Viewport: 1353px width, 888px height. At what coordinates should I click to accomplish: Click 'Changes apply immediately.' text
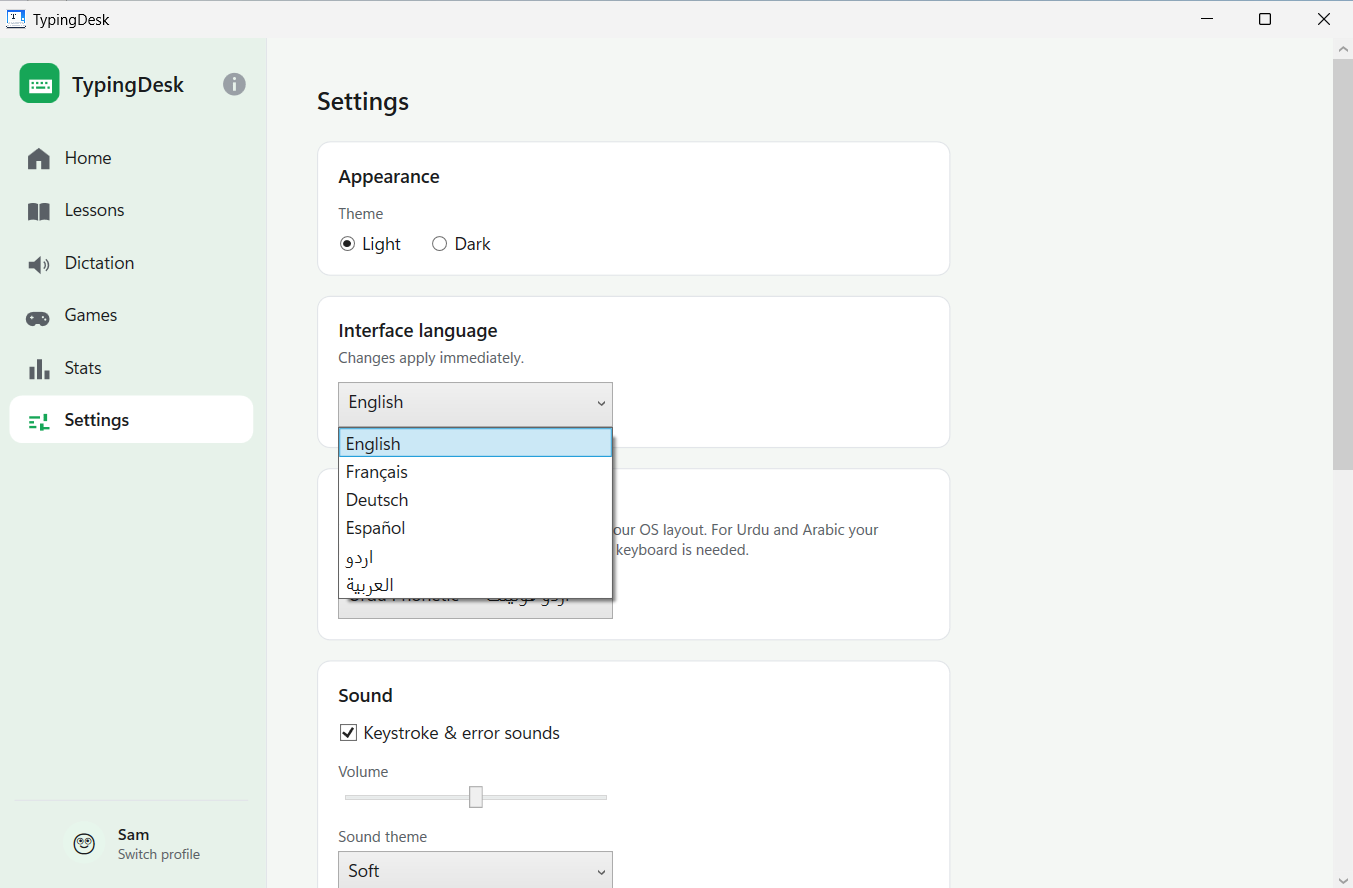click(431, 358)
